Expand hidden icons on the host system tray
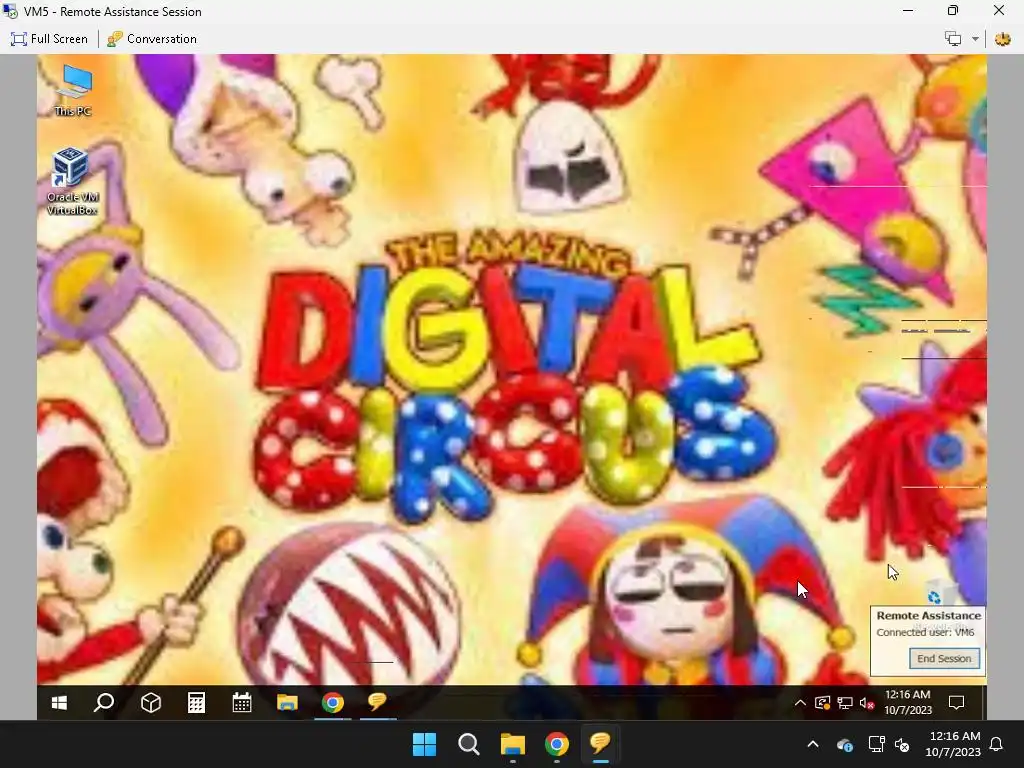The image size is (1024, 768). pyautogui.click(x=812, y=744)
